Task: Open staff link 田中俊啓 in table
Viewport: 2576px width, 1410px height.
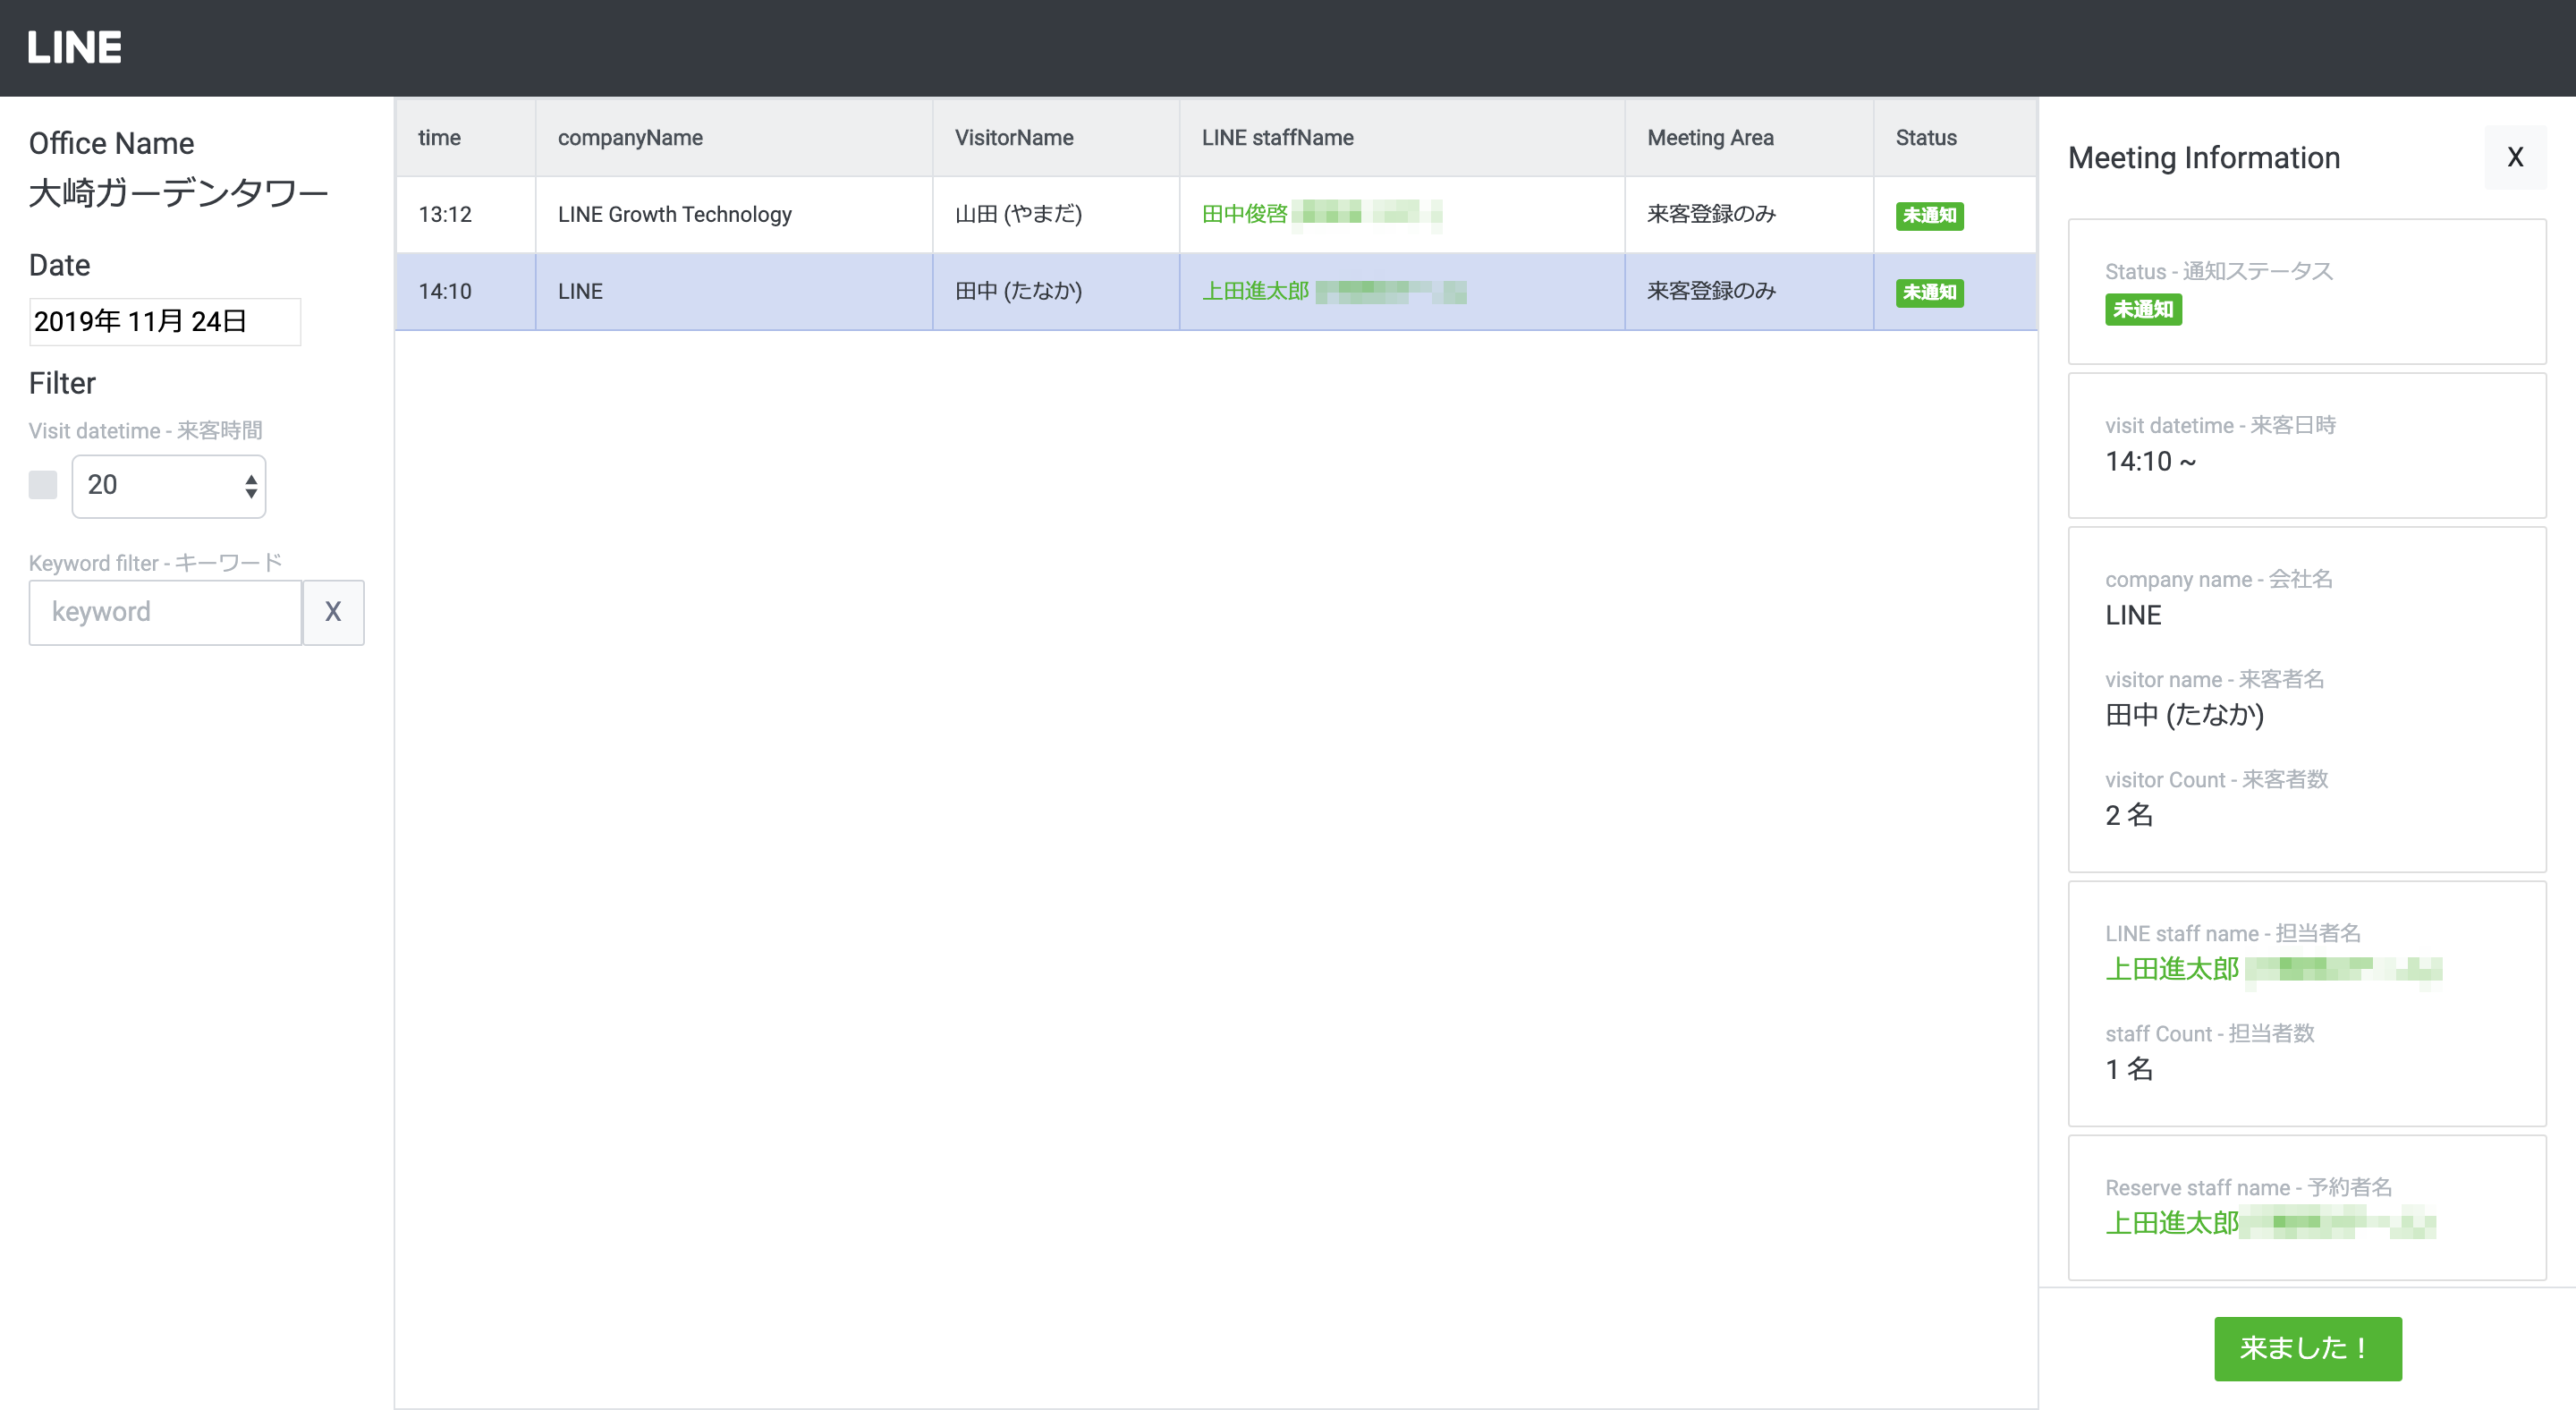Action: [1244, 213]
